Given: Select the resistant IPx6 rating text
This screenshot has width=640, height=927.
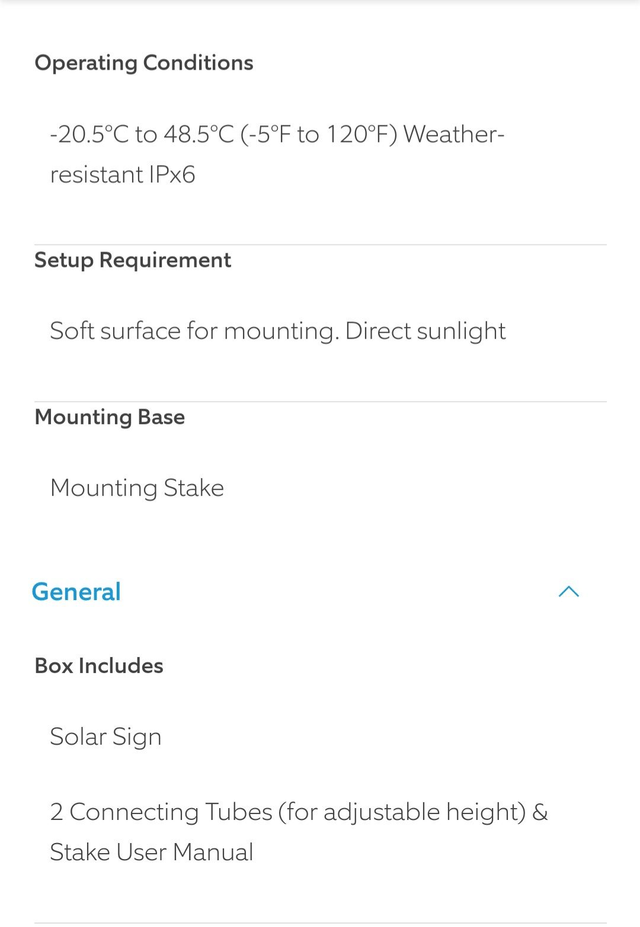Looking at the screenshot, I should tap(122, 175).
